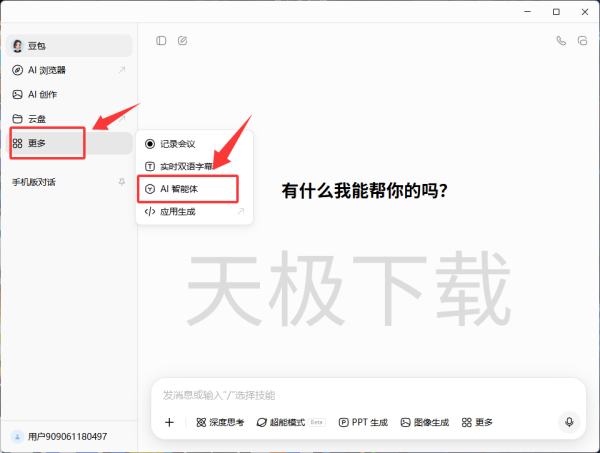
Task: Click the 图像生成 button
Action: 425,422
